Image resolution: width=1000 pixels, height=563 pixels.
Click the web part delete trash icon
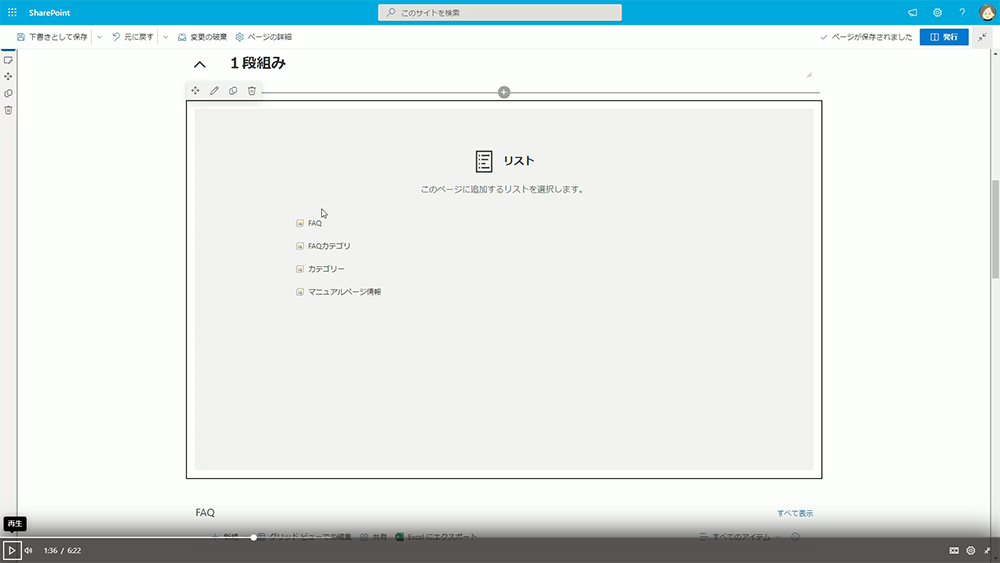(252, 91)
